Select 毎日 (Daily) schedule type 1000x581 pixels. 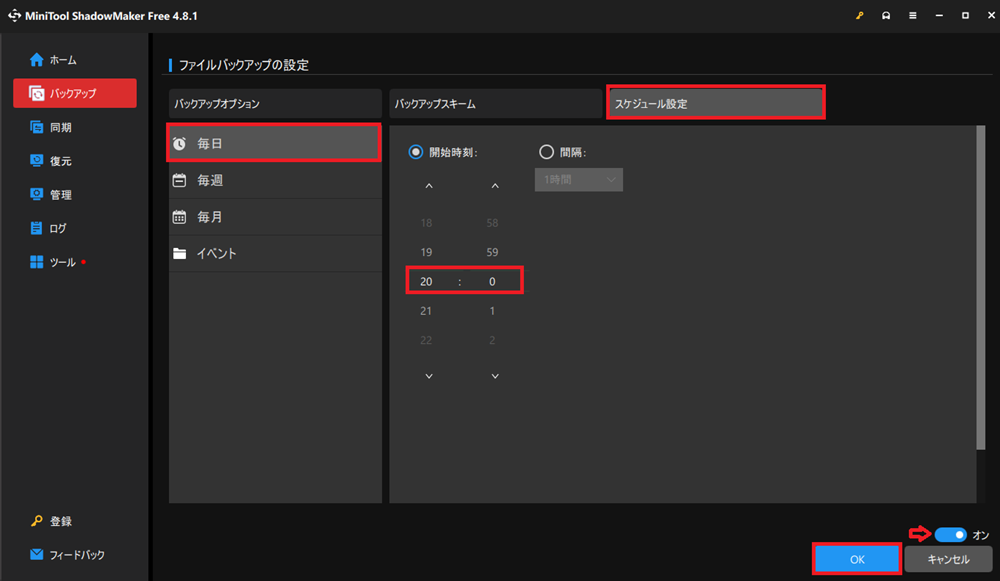coord(275,143)
